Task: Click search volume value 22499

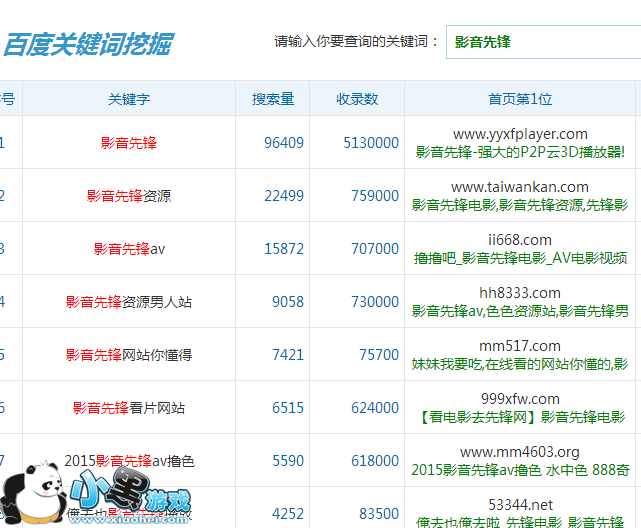Action: coord(284,196)
